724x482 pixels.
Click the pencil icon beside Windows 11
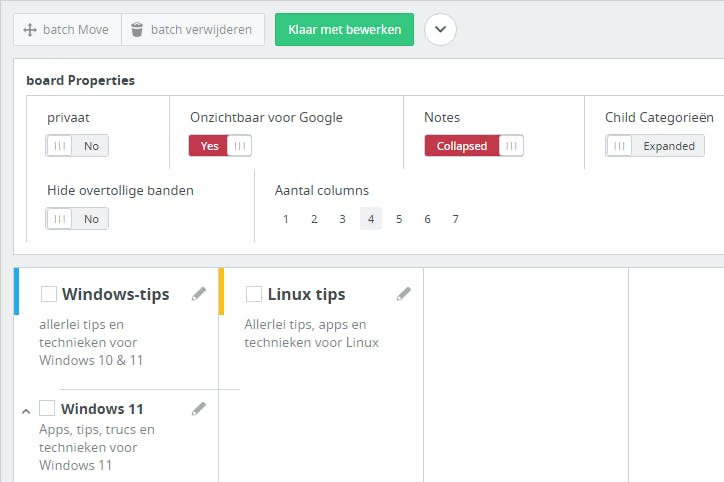tap(199, 408)
